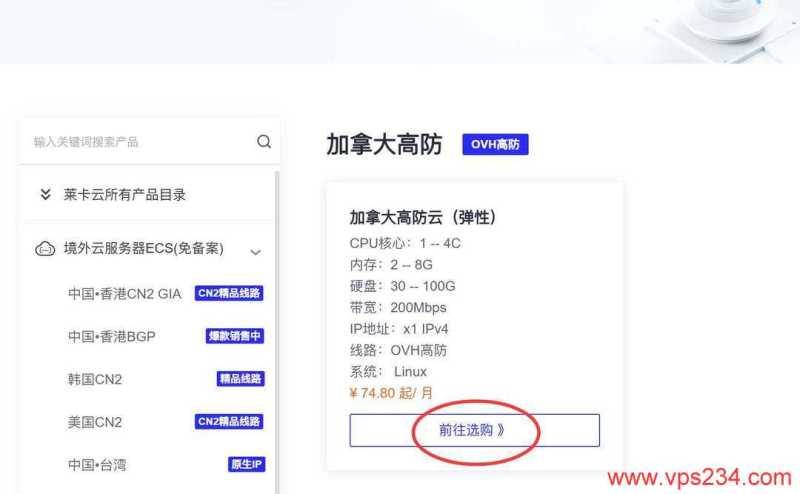Click the 线路: OVH高防 spec line
800x494 pixels.
tap(398, 351)
